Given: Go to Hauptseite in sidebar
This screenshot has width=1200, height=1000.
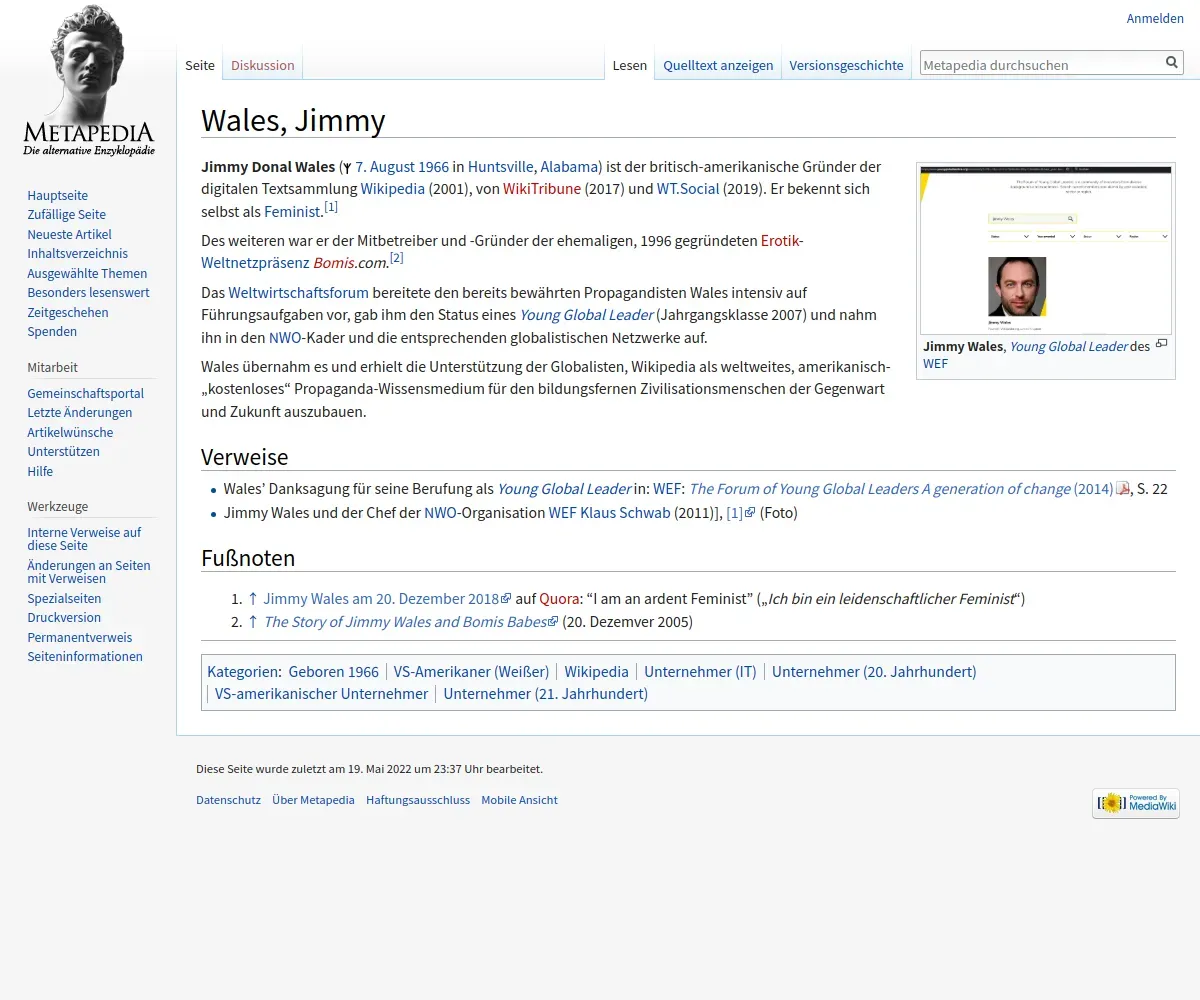Looking at the screenshot, I should pyautogui.click(x=57, y=195).
